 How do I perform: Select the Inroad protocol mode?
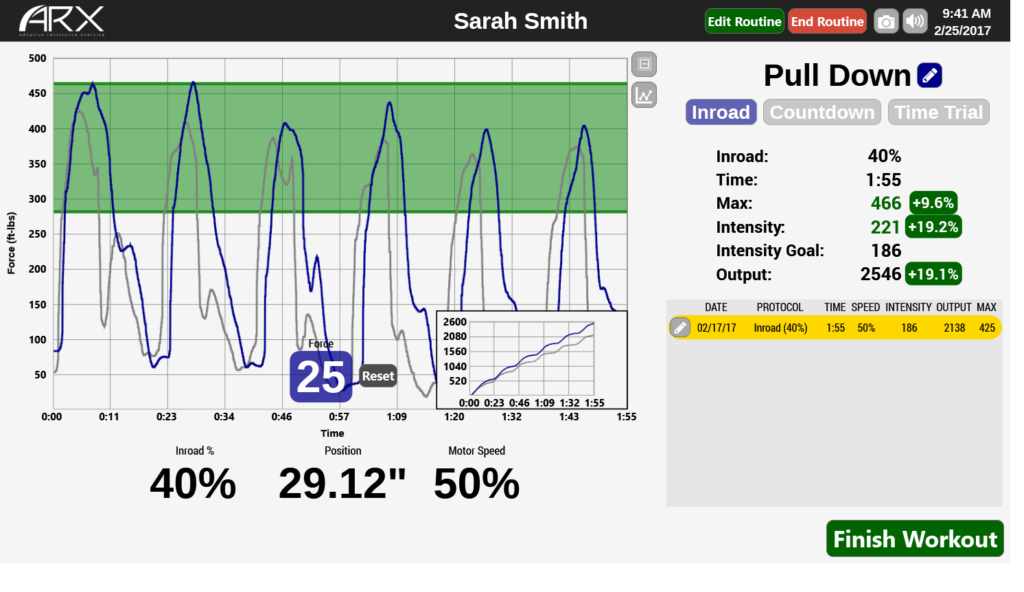pyautogui.click(x=721, y=112)
